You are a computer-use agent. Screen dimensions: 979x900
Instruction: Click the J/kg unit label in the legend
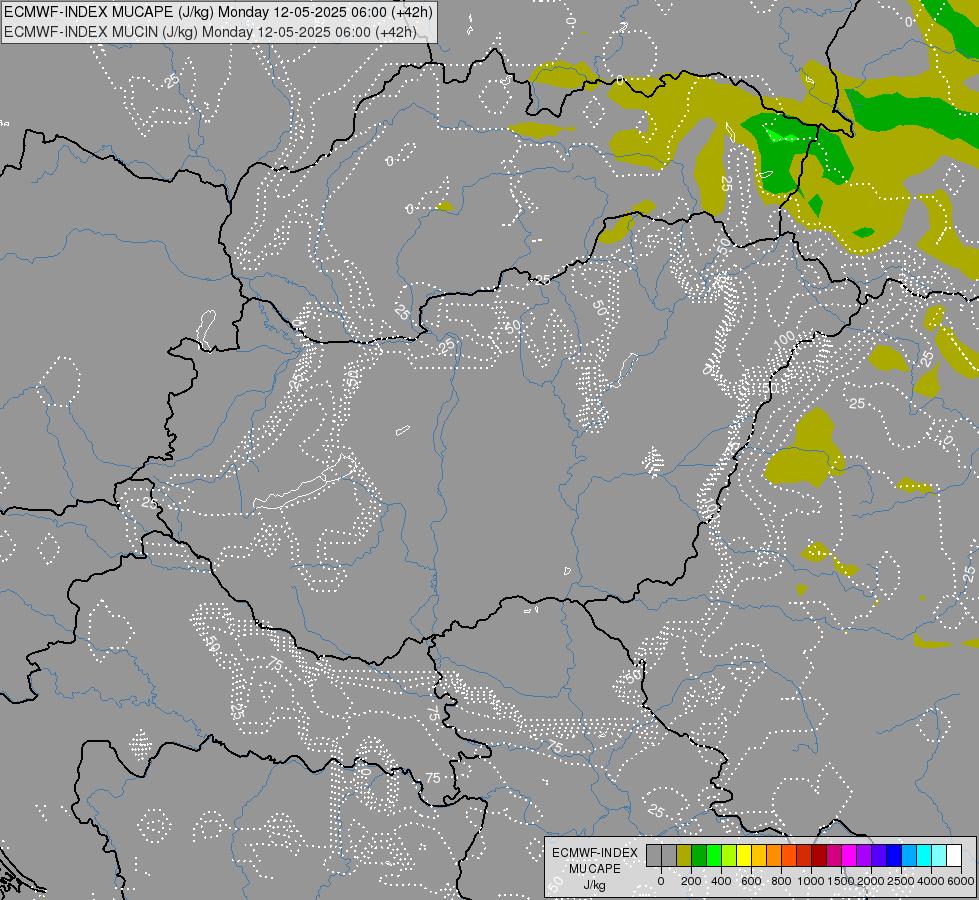(x=594, y=885)
